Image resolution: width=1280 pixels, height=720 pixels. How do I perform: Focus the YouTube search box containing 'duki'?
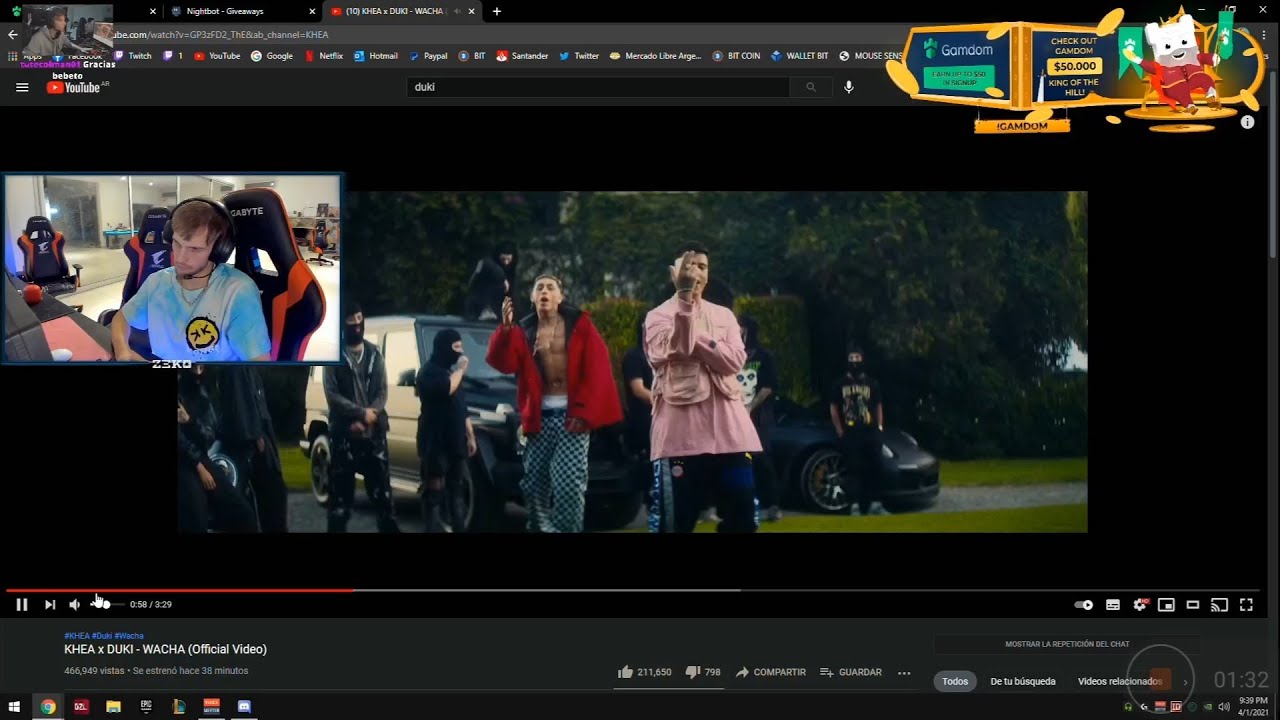pos(598,87)
